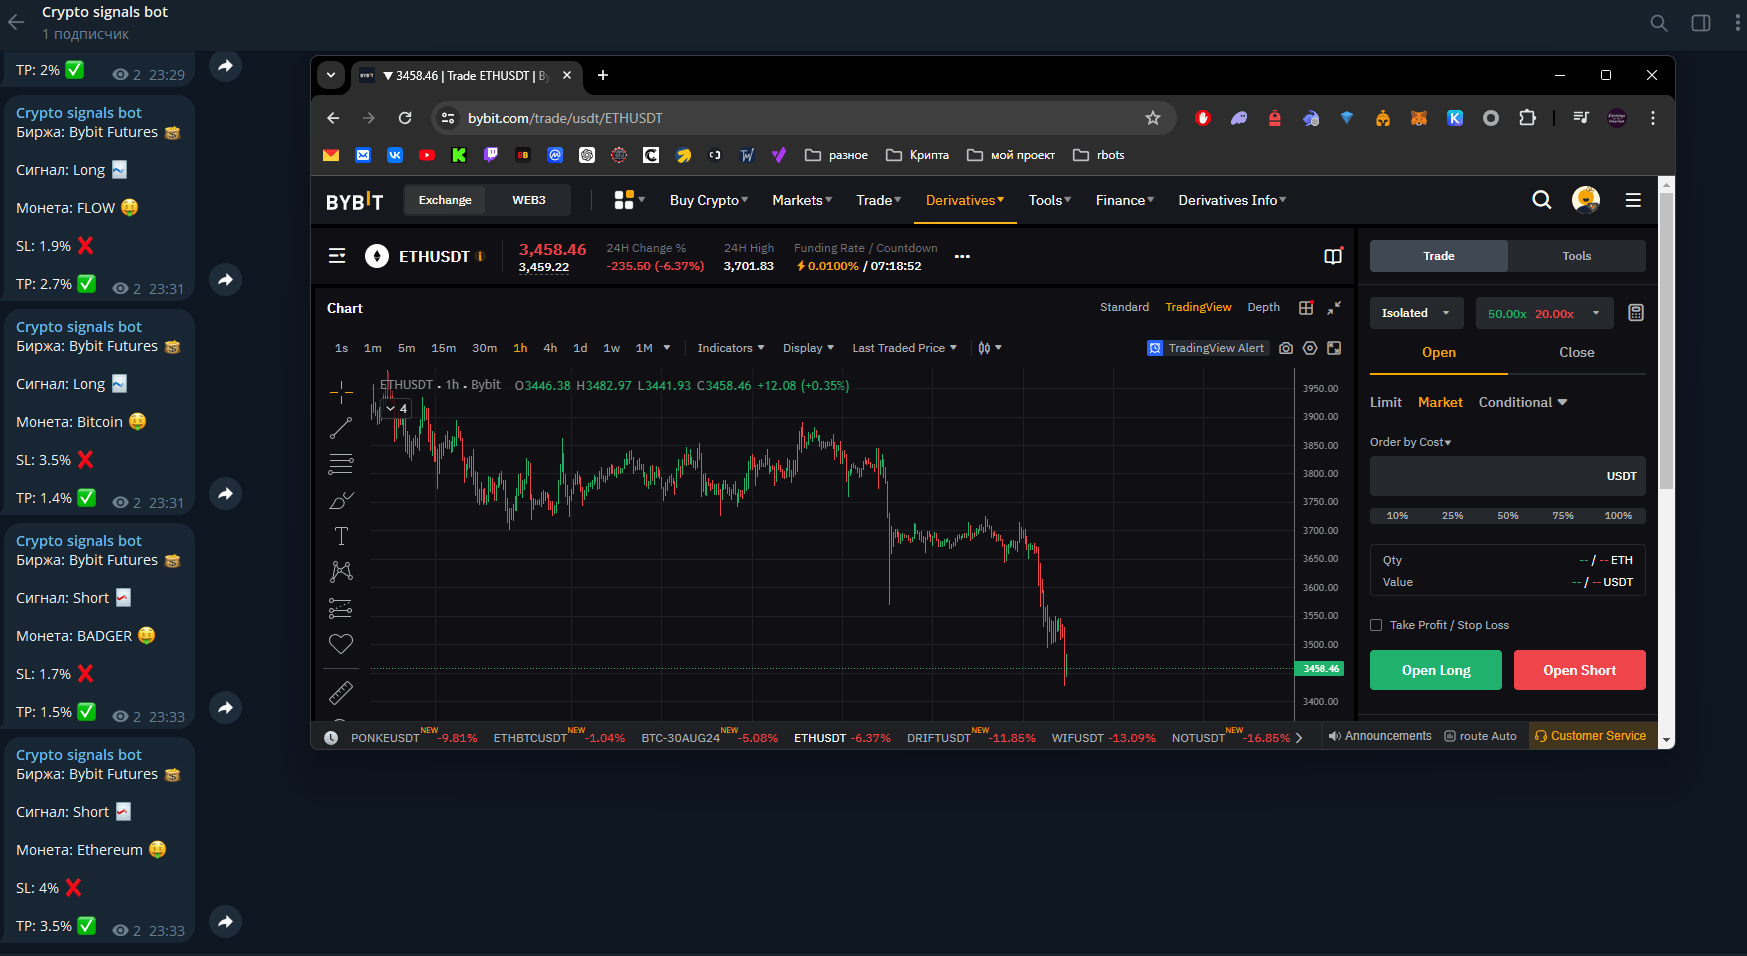
Task: Set order size to 100% on slider
Action: pos(1618,516)
